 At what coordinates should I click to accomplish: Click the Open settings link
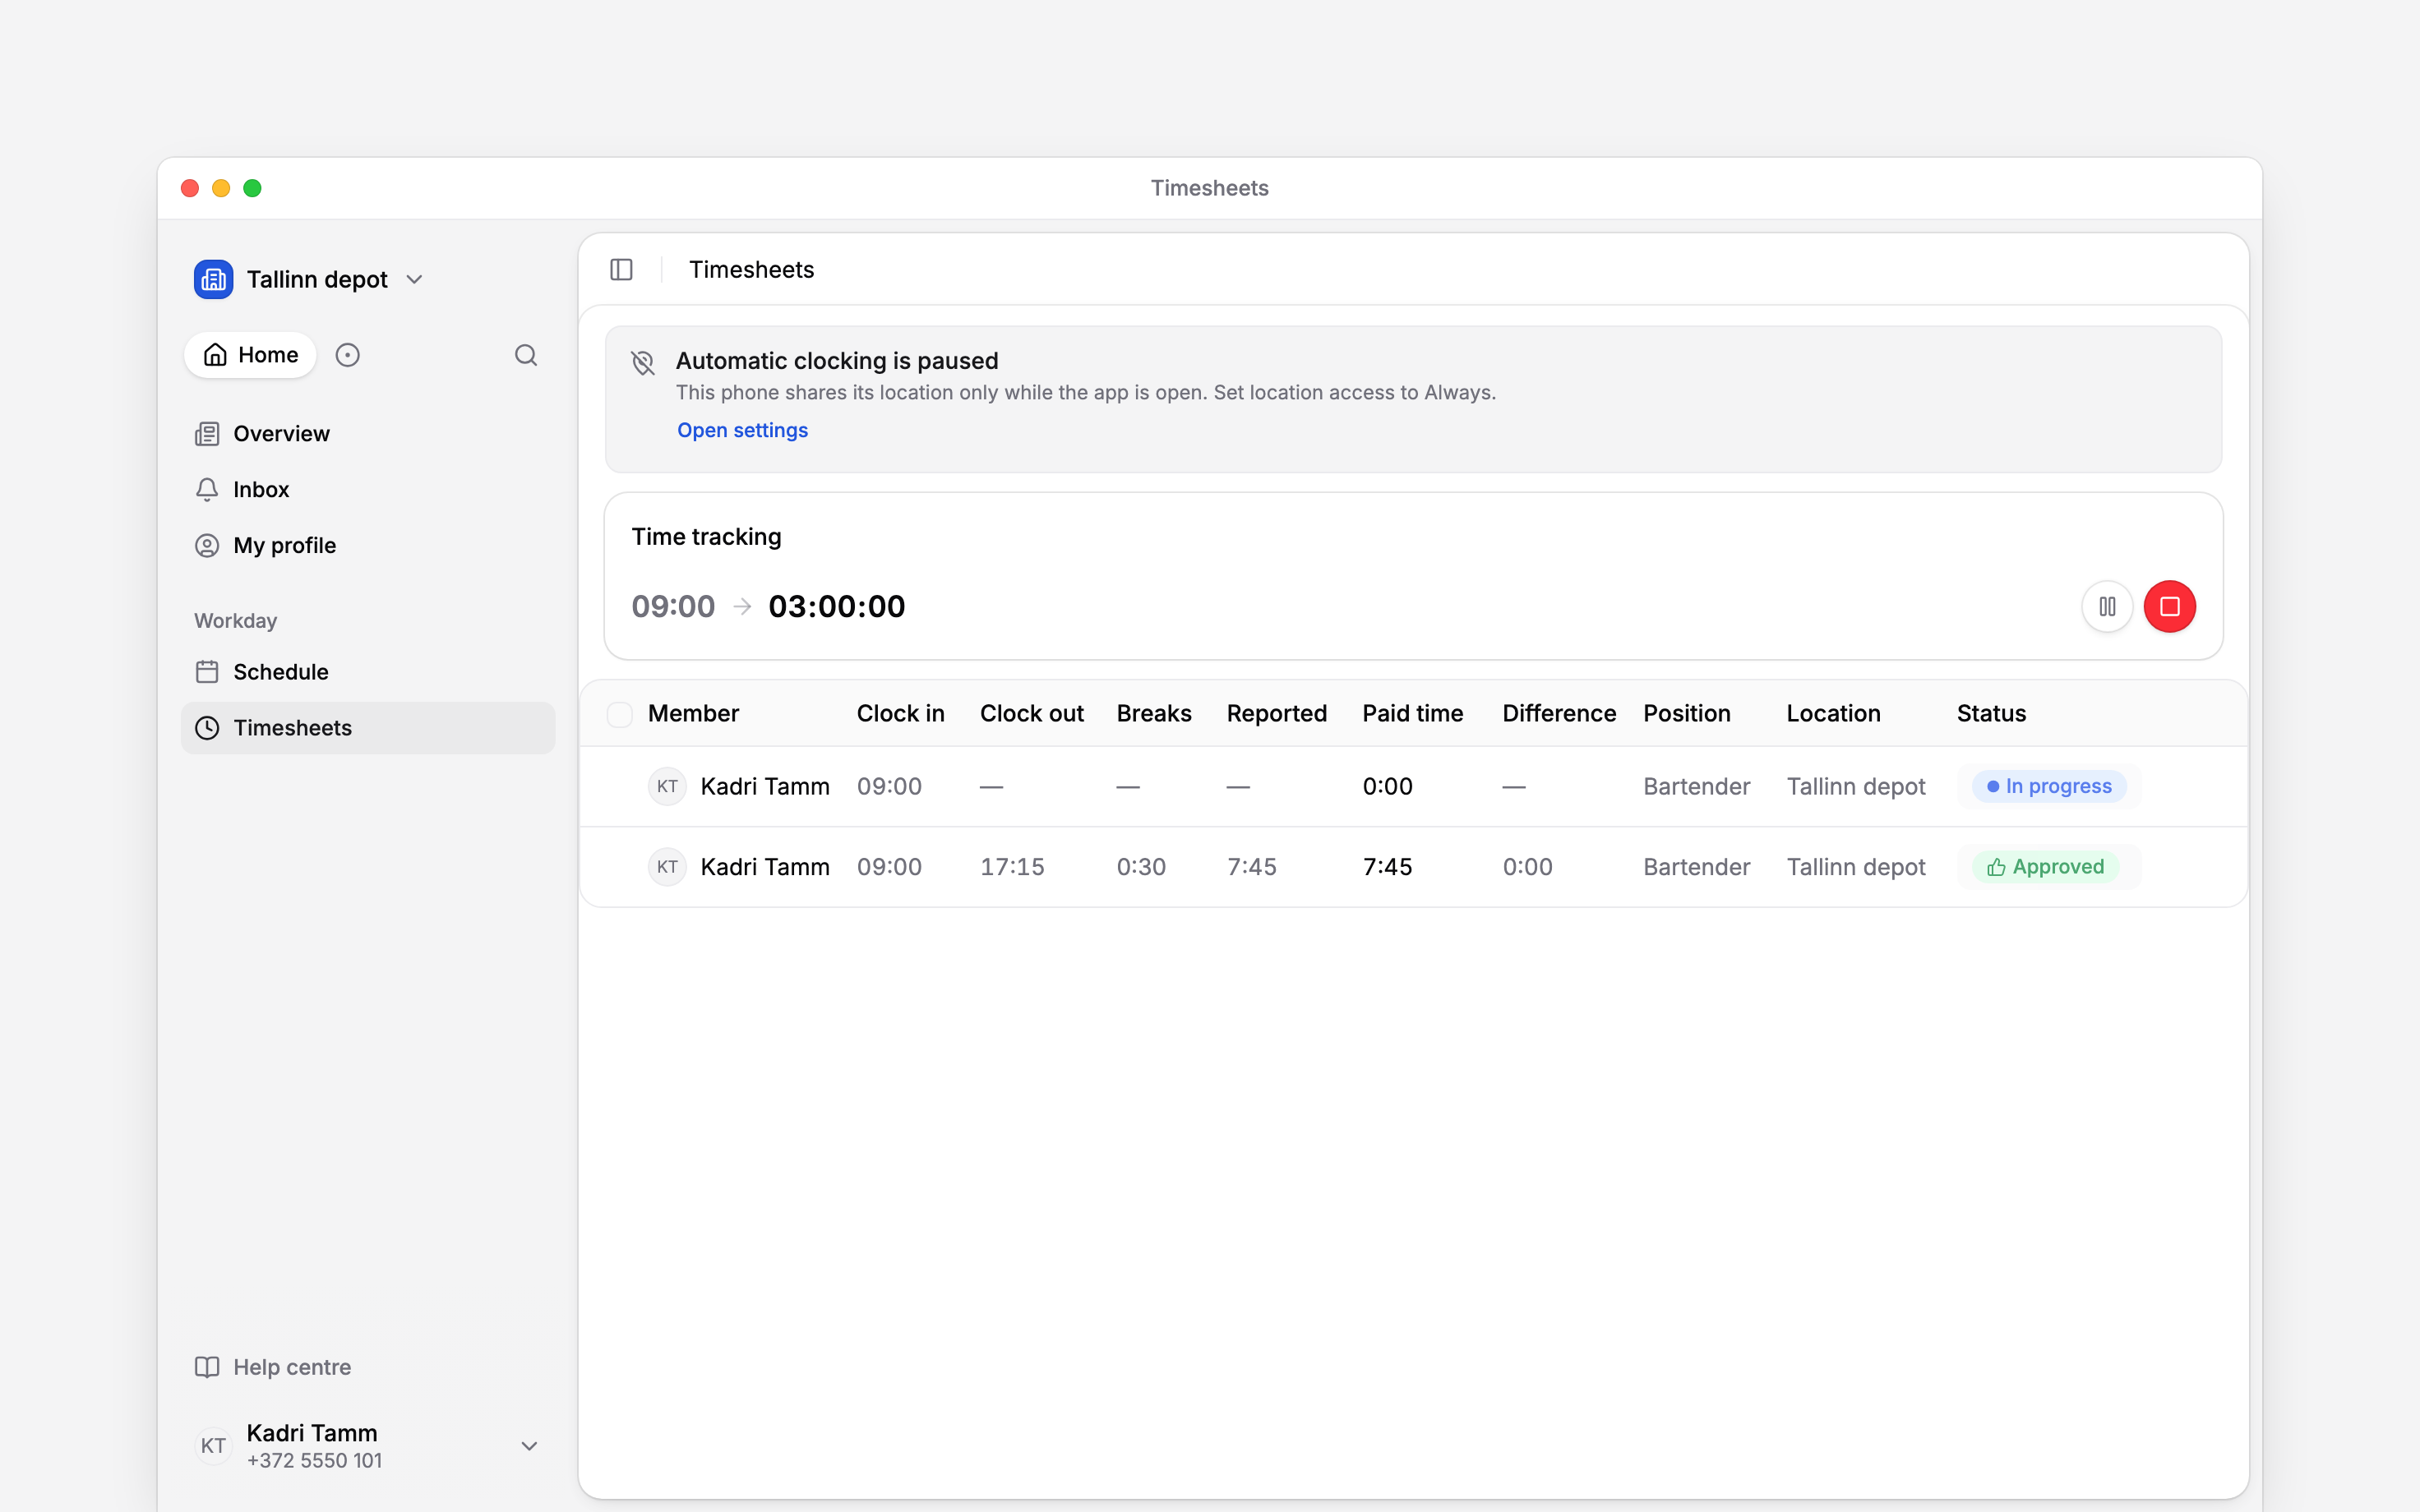click(x=742, y=430)
